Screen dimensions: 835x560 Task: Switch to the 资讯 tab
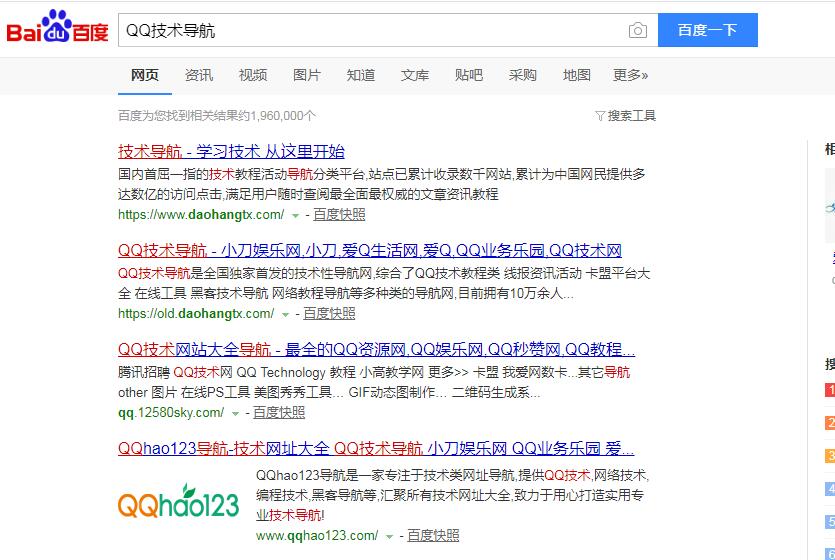(x=199, y=75)
